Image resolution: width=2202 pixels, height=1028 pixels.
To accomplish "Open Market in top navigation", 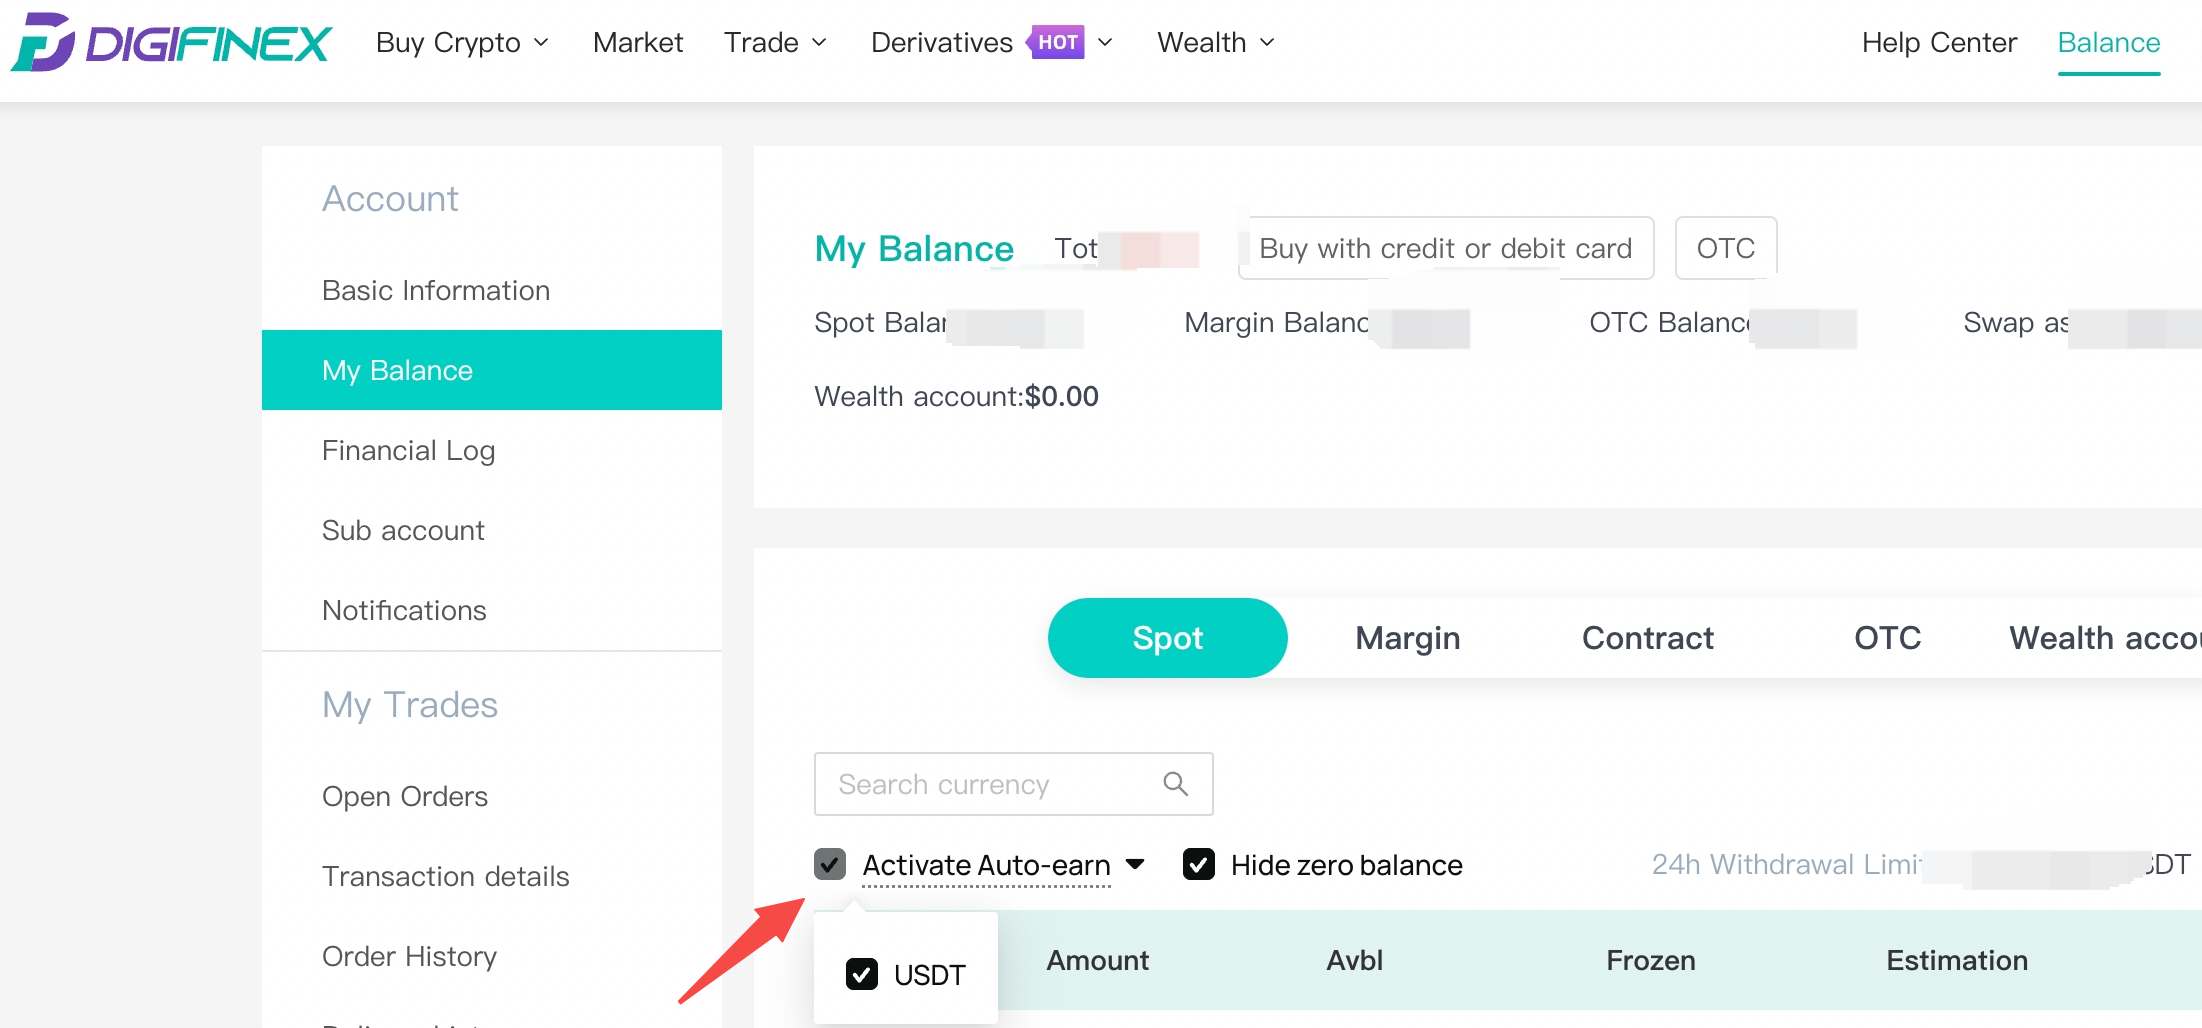I will [638, 42].
